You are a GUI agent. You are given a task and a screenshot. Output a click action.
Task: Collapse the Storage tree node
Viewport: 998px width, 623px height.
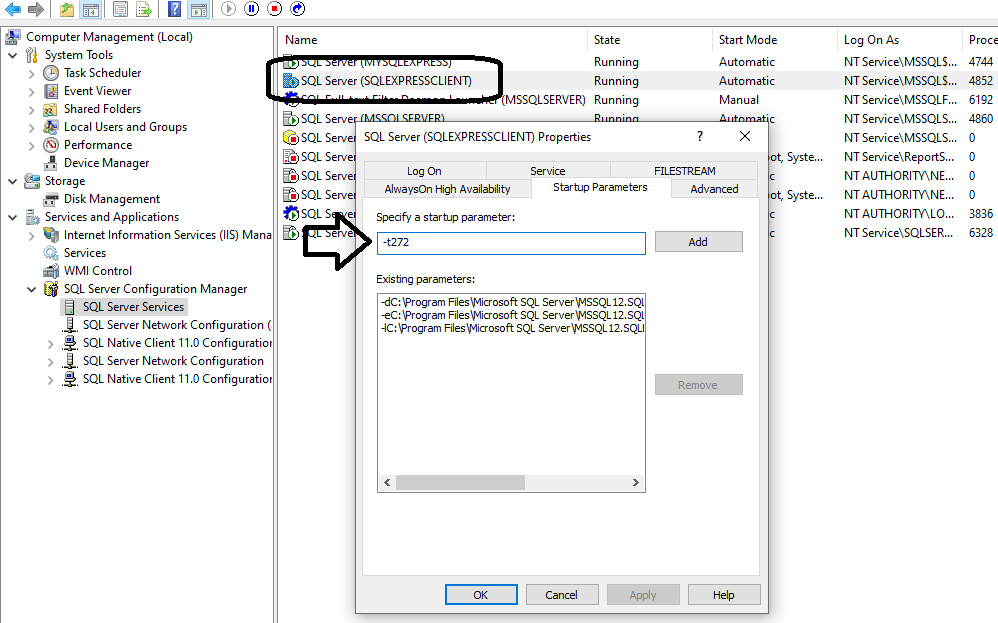pyautogui.click(x=13, y=181)
